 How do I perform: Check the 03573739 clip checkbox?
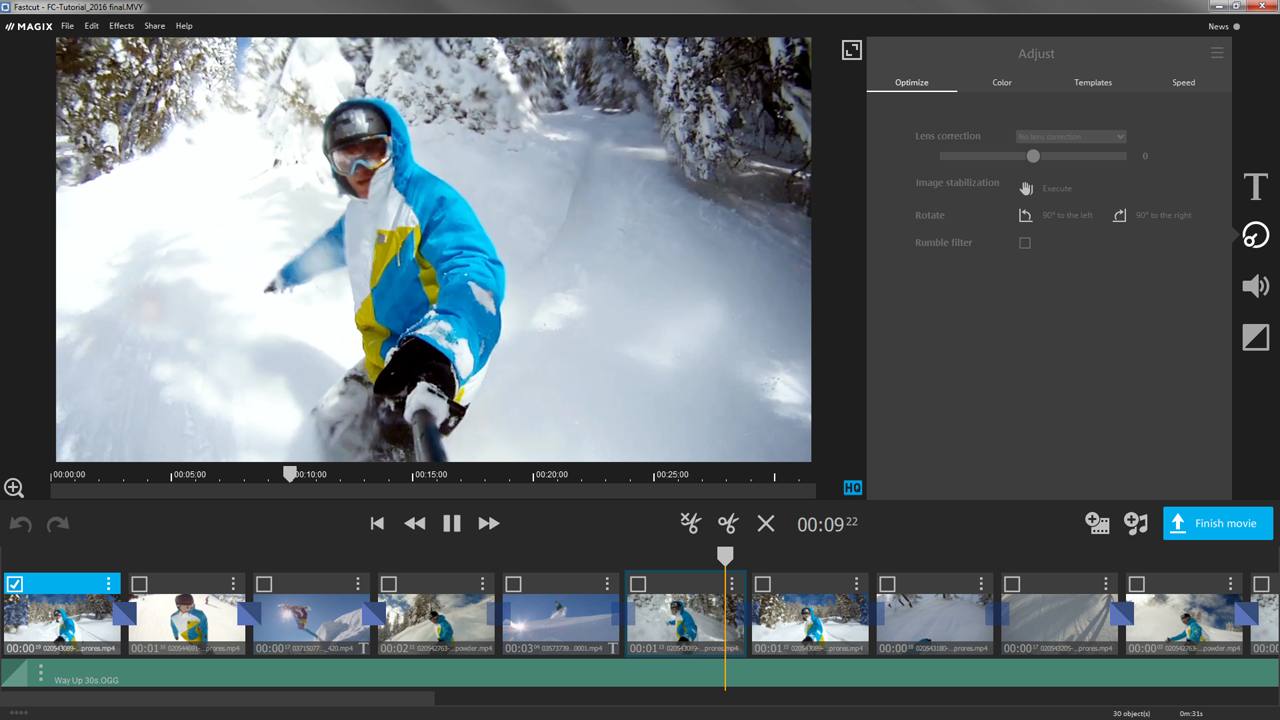tap(513, 584)
